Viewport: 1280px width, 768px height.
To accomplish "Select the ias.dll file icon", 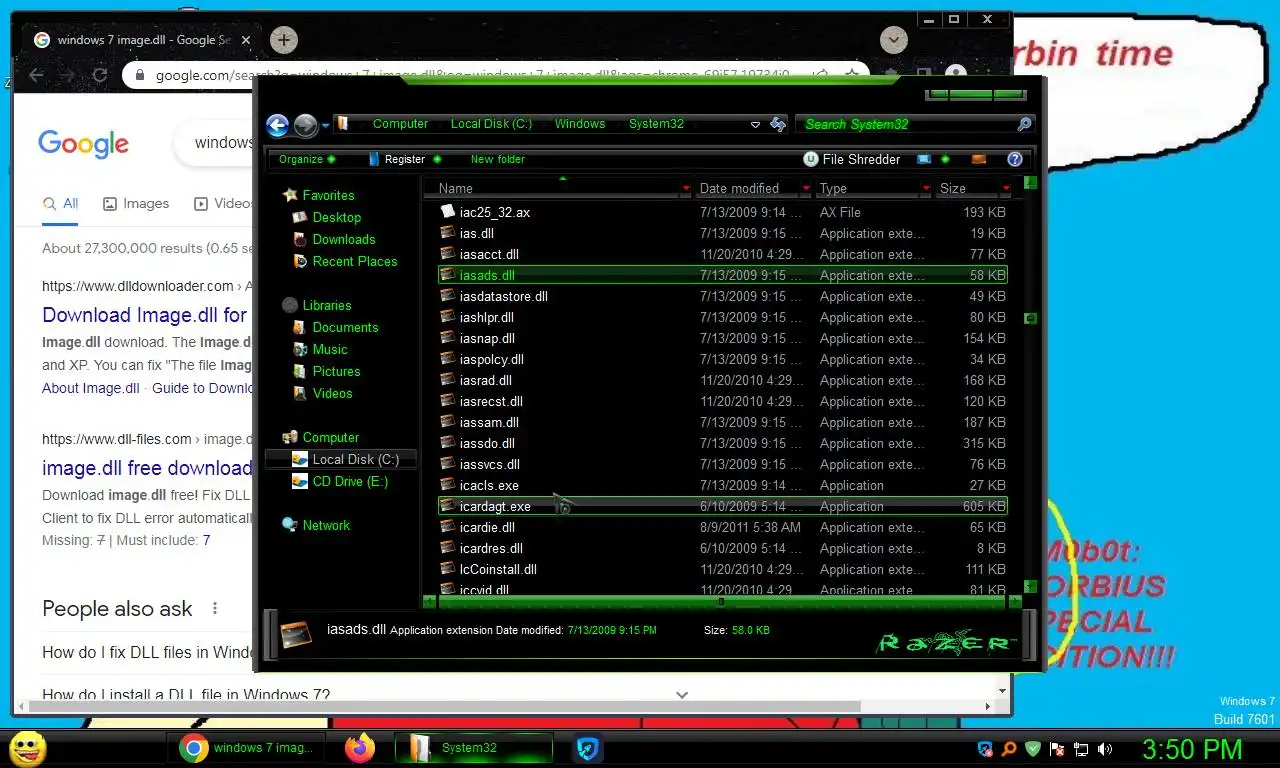I will (x=448, y=233).
